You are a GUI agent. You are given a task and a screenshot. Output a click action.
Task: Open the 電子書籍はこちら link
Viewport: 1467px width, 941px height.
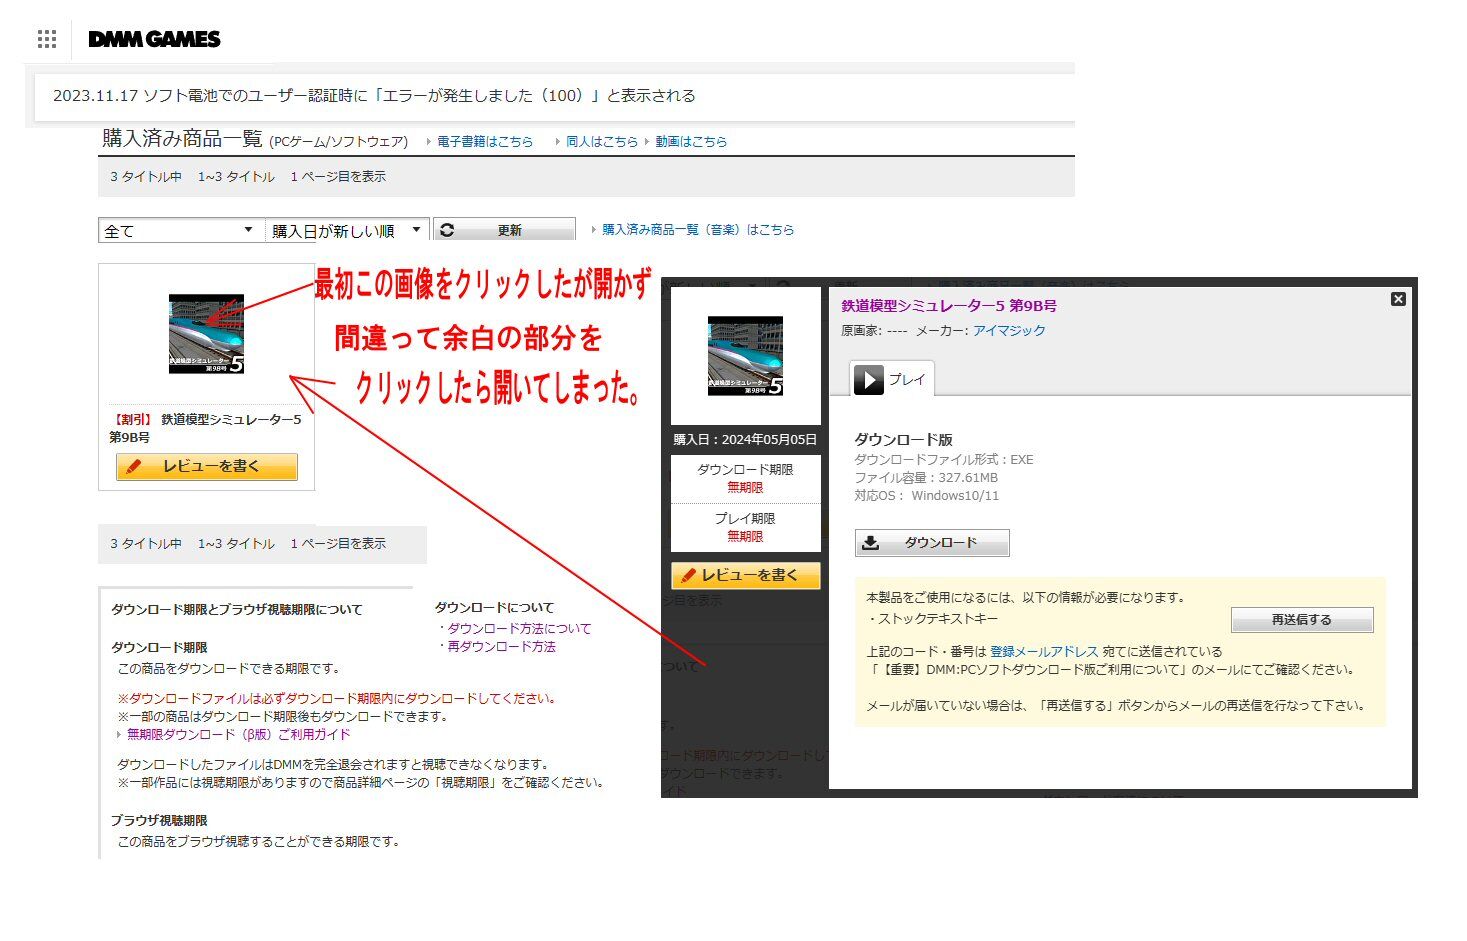point(483,141)
